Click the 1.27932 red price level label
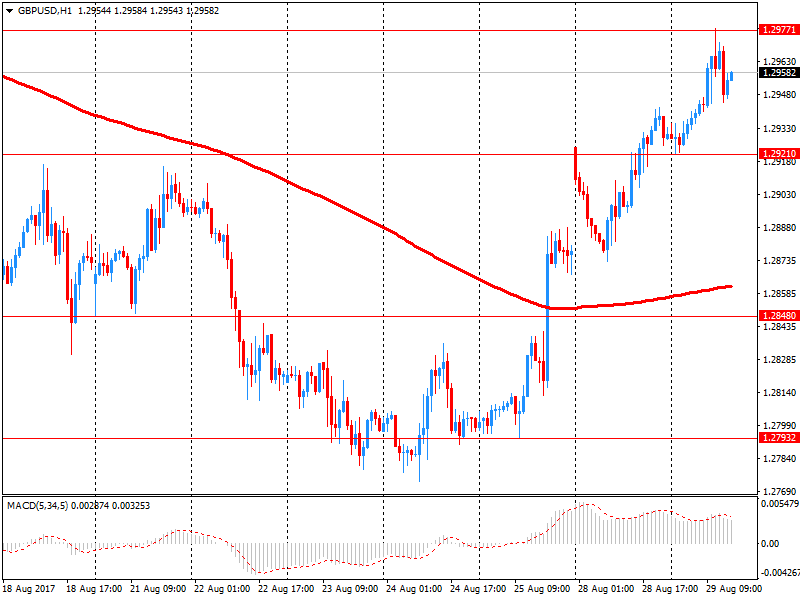This screenshot has width=800, height=600. 779,438
